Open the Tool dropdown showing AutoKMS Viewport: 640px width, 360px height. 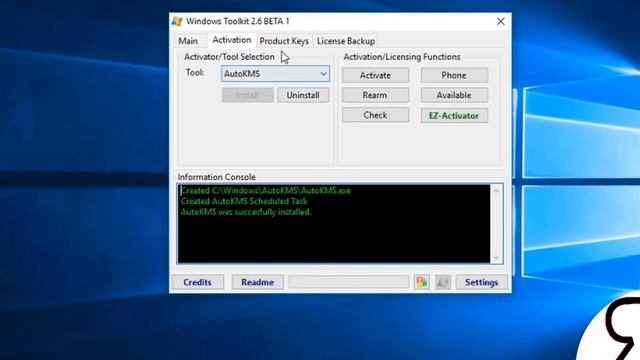[x=276, y=74]
